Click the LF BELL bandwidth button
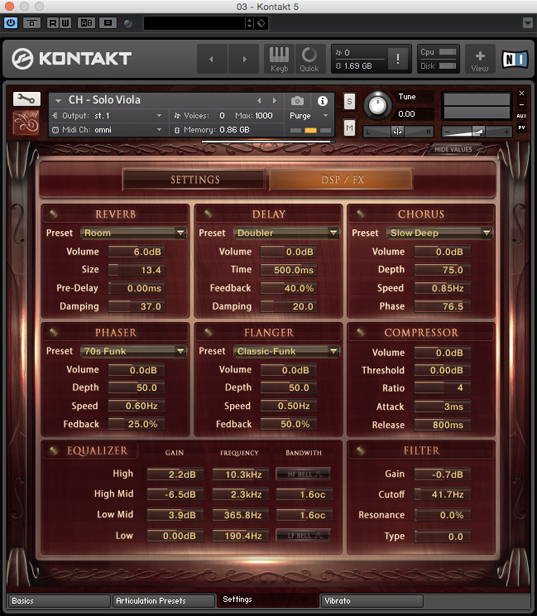Viewport: 537px width, 616px height. (x=303, y=535)
